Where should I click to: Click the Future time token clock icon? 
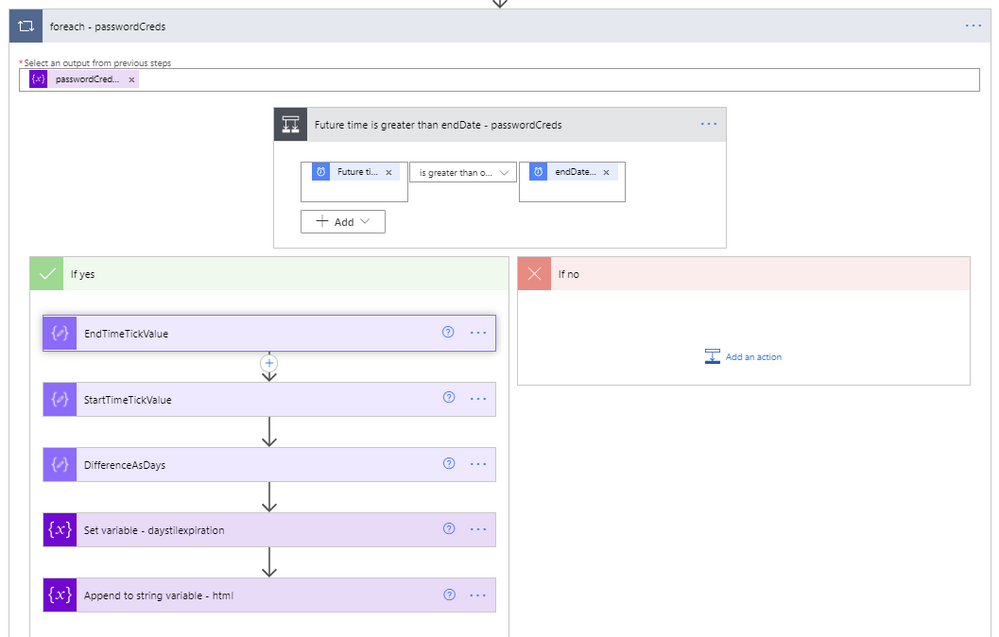coord(321,172)
